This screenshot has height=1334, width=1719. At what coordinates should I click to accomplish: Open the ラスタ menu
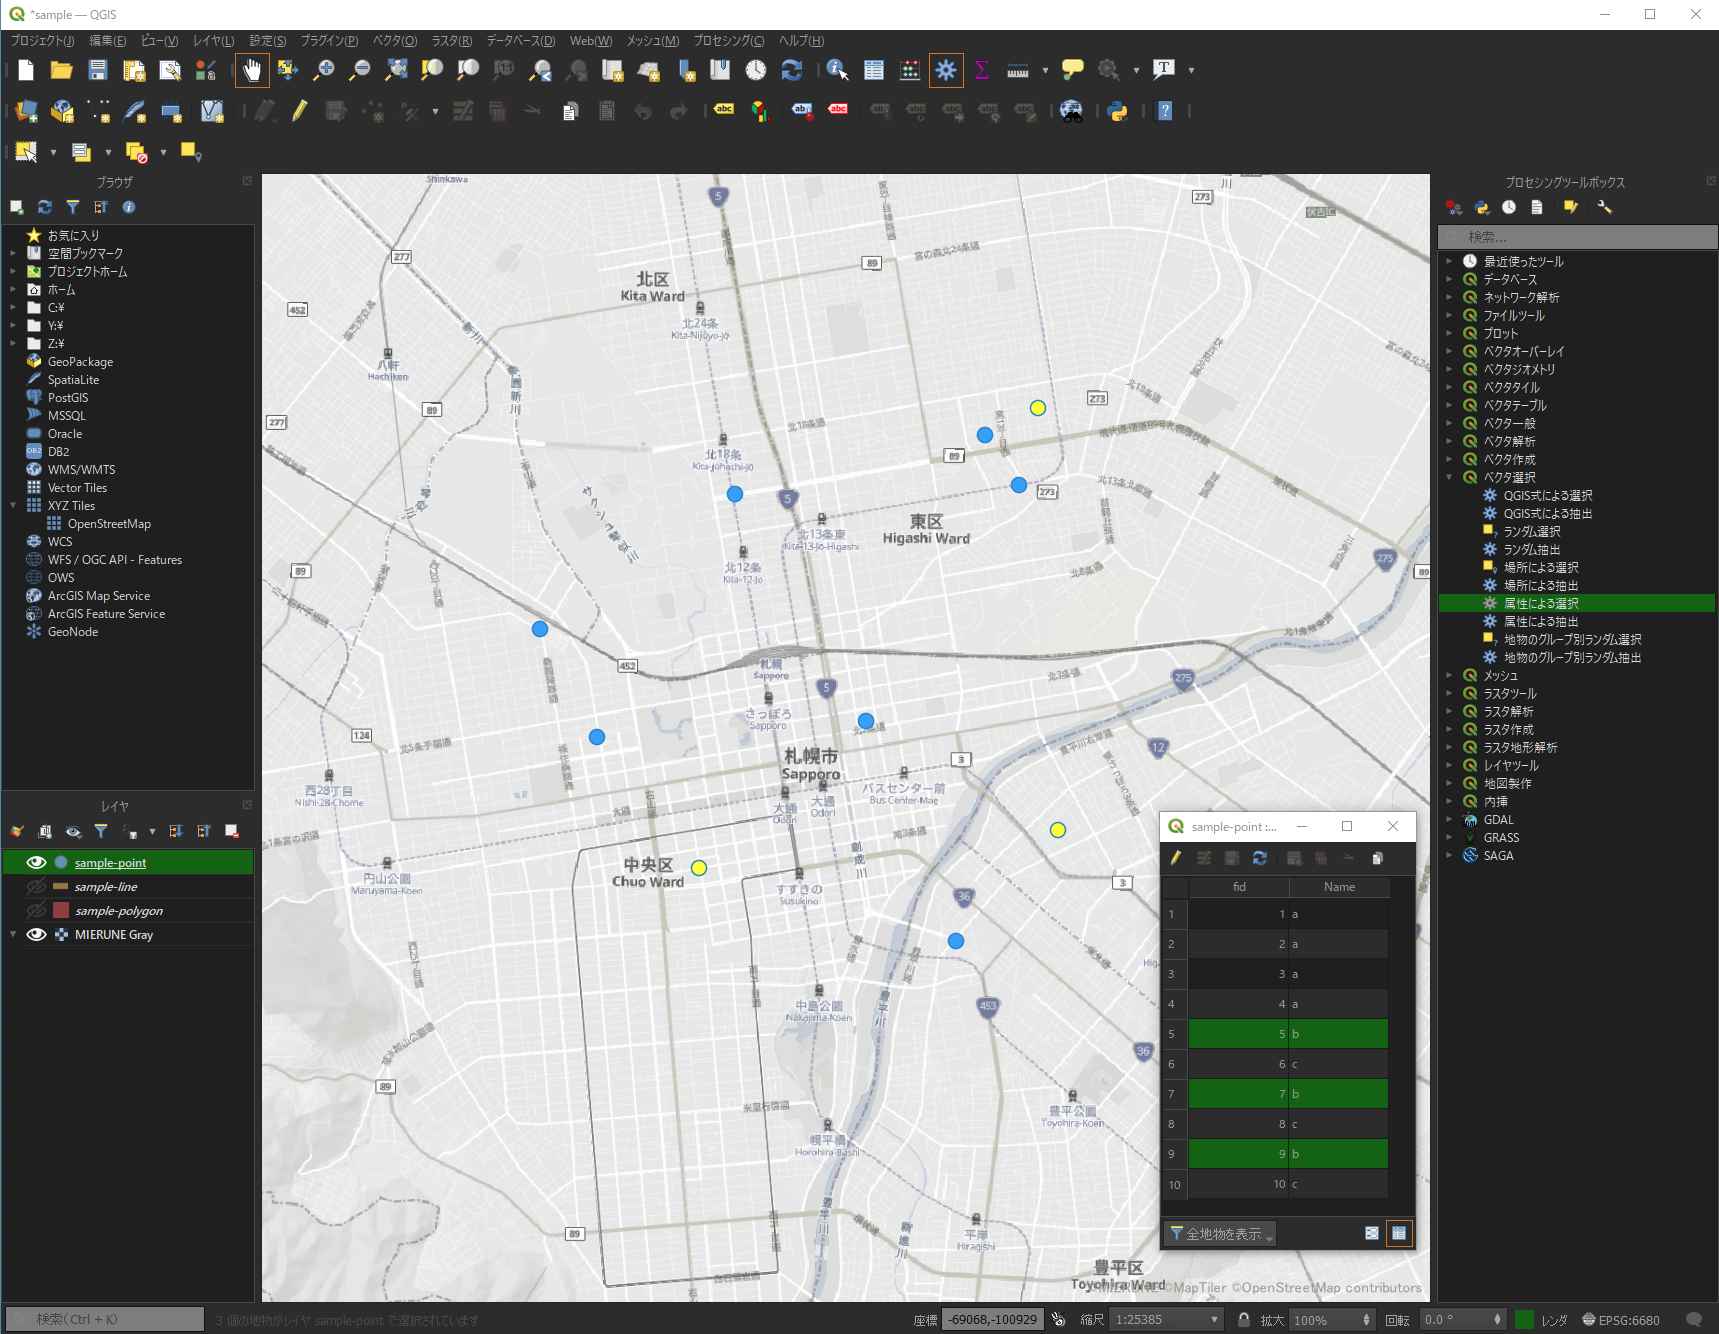[451, 41]
